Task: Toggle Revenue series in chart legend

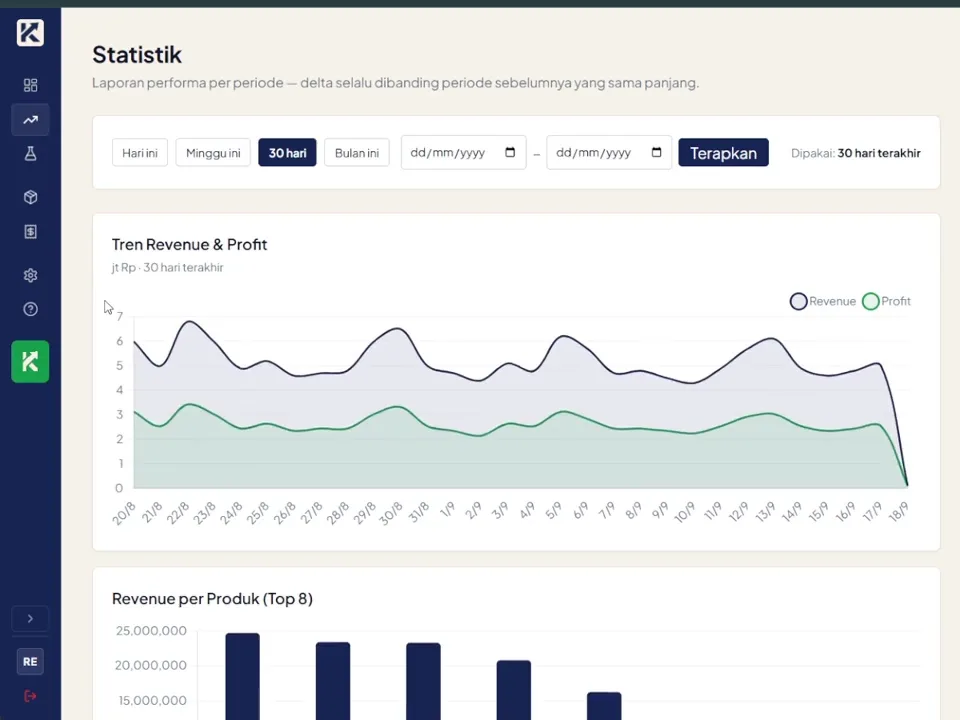Action: click(x=823, y=301)
